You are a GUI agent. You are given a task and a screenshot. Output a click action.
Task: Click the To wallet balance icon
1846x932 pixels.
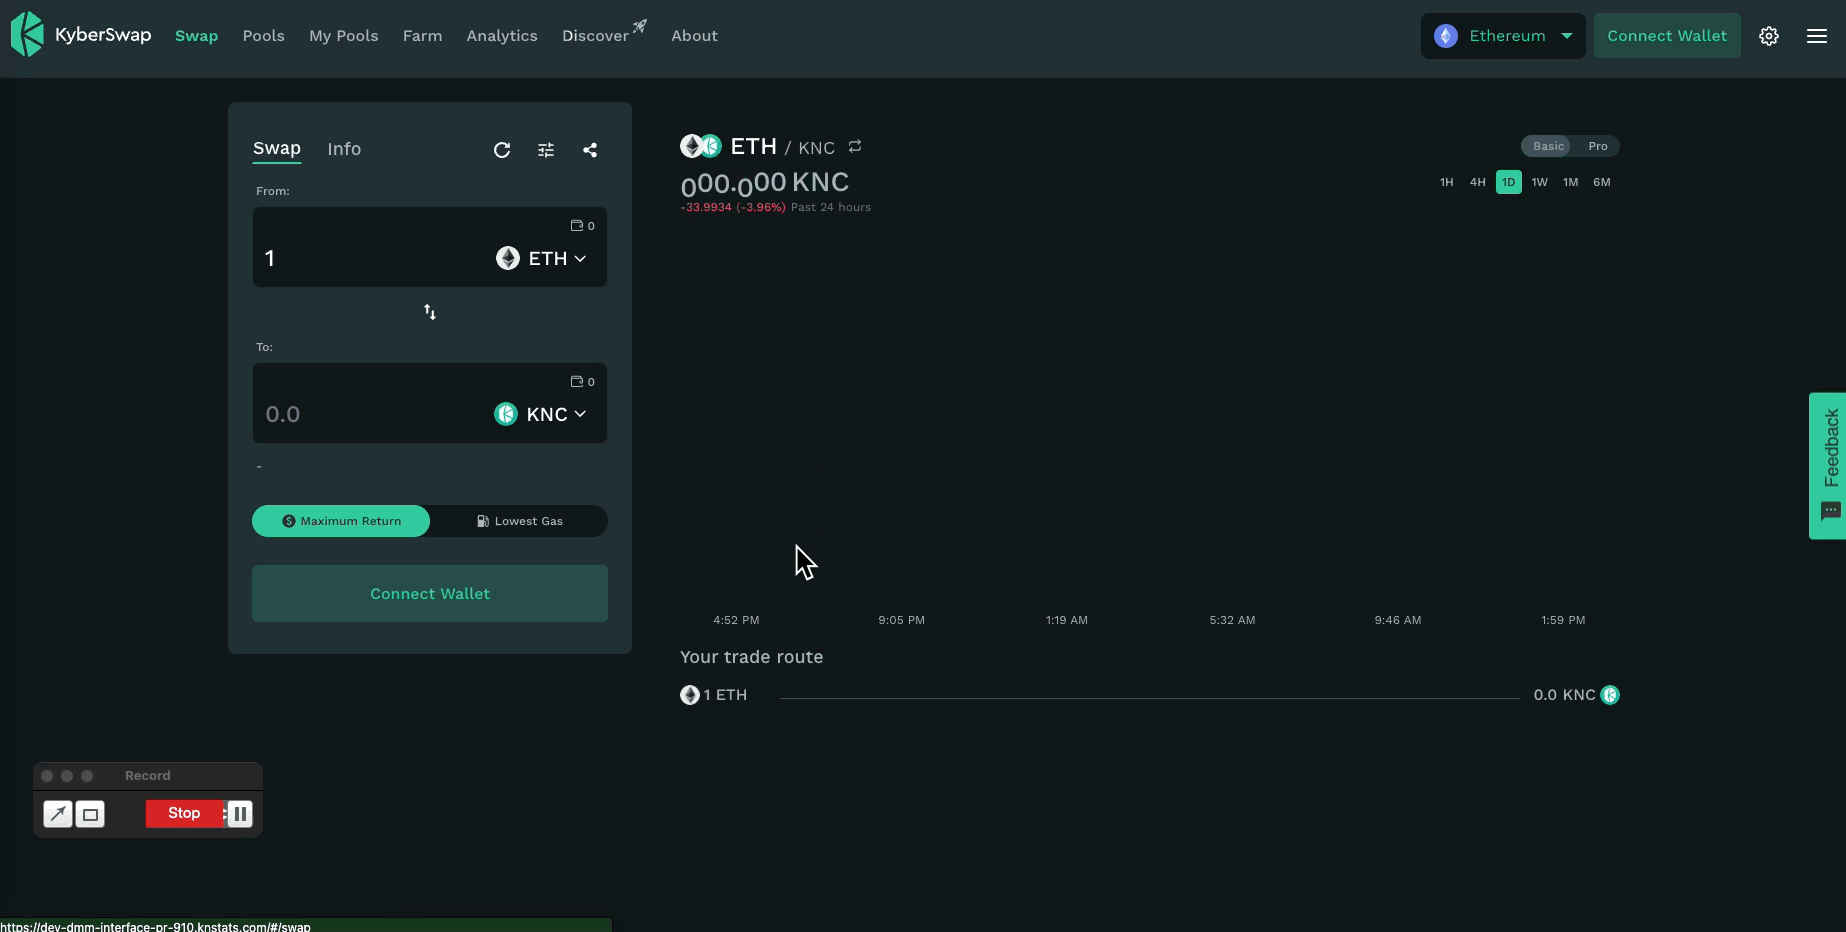click(576, 381)
